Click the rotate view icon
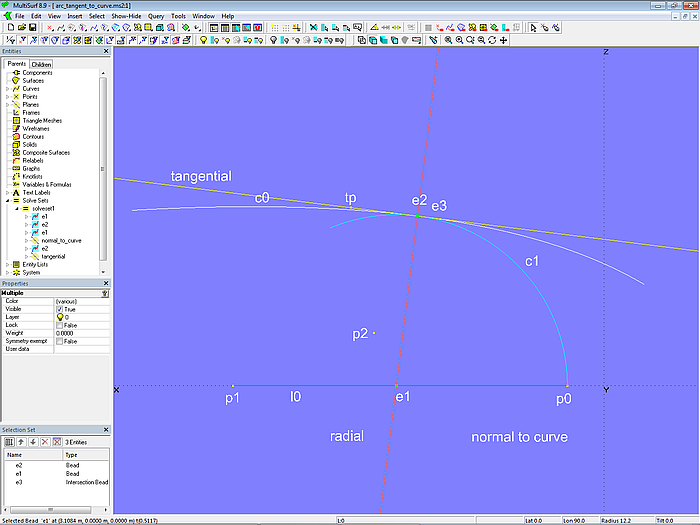700x525 pixels. (x=493, y=40)
